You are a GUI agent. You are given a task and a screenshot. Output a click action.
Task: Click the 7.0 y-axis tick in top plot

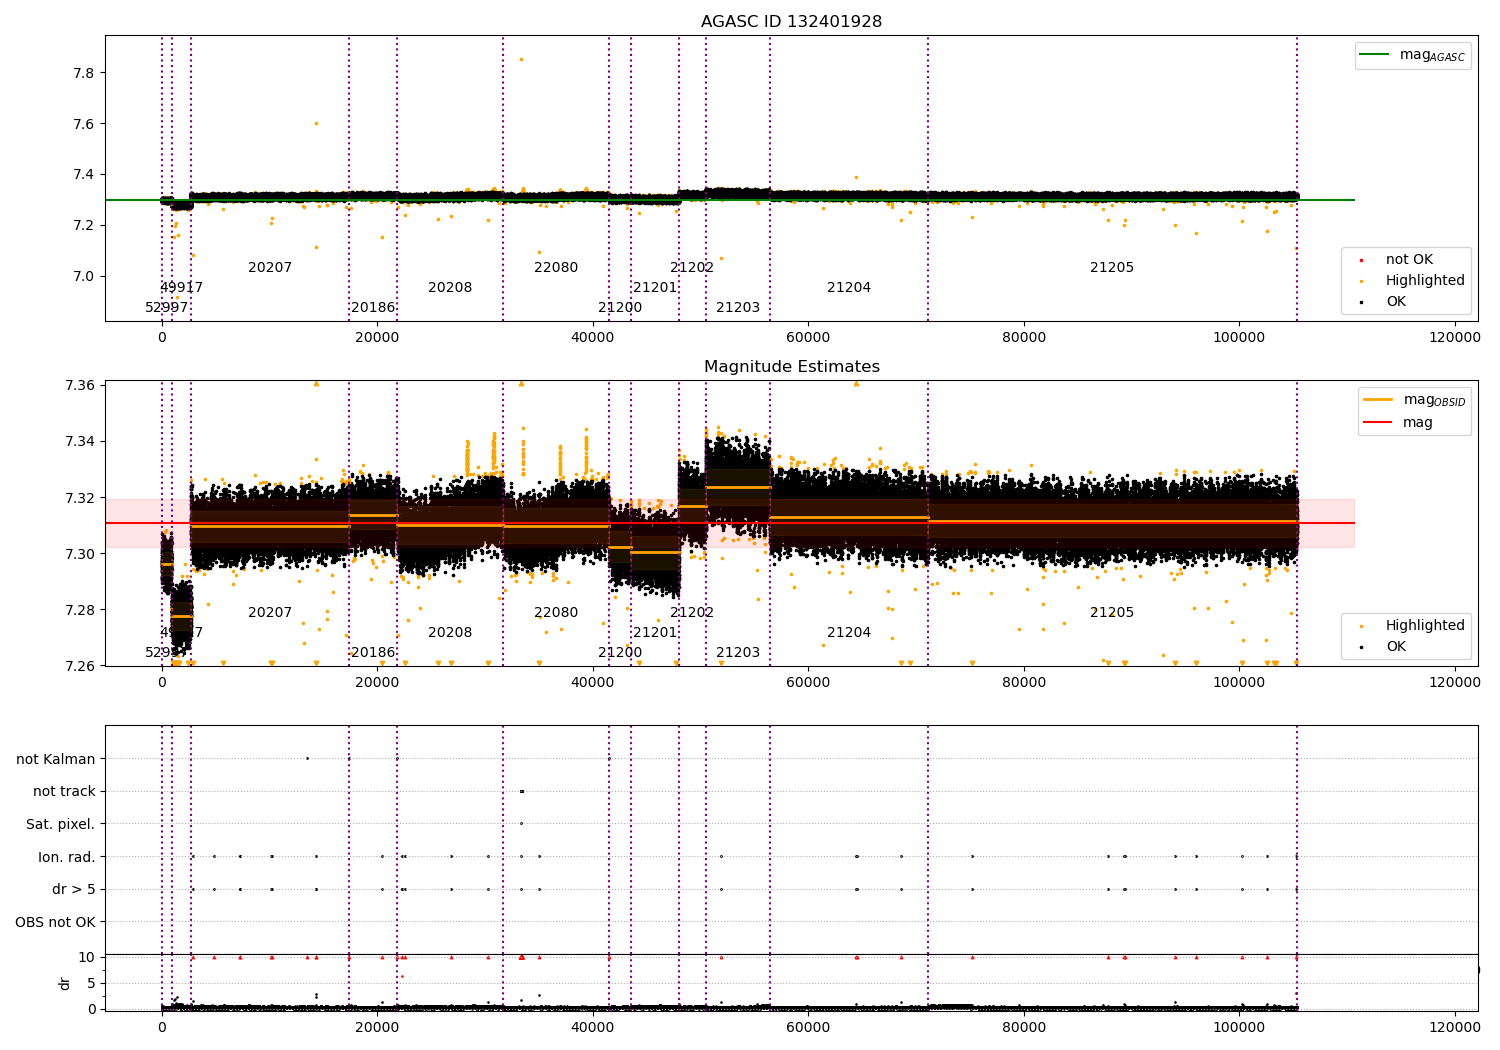coord(84,277)
